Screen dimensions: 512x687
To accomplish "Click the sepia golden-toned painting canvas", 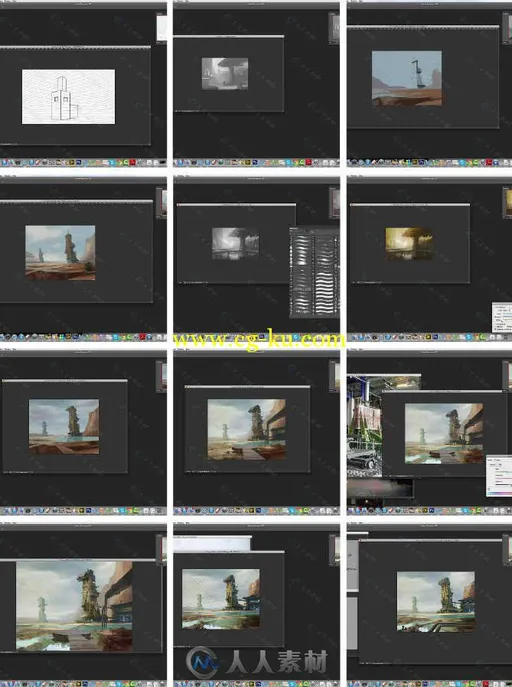I will [x=409, y=244].
